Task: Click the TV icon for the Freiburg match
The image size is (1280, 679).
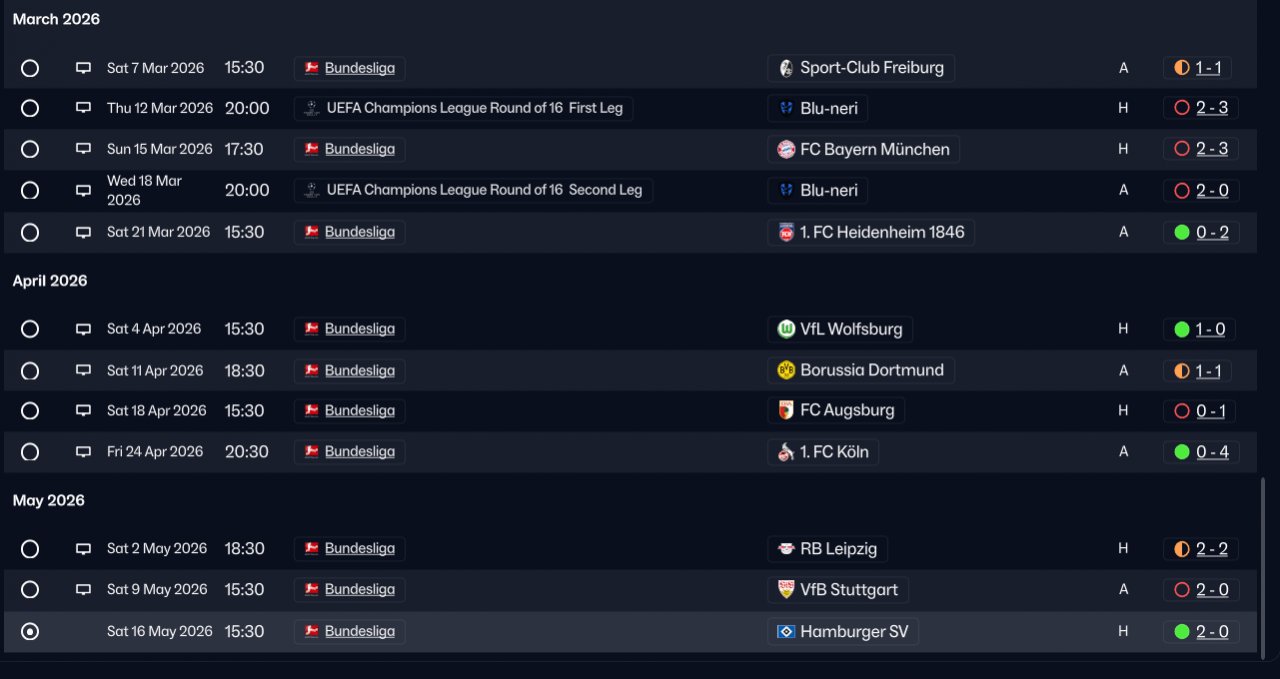Action: 84,68
